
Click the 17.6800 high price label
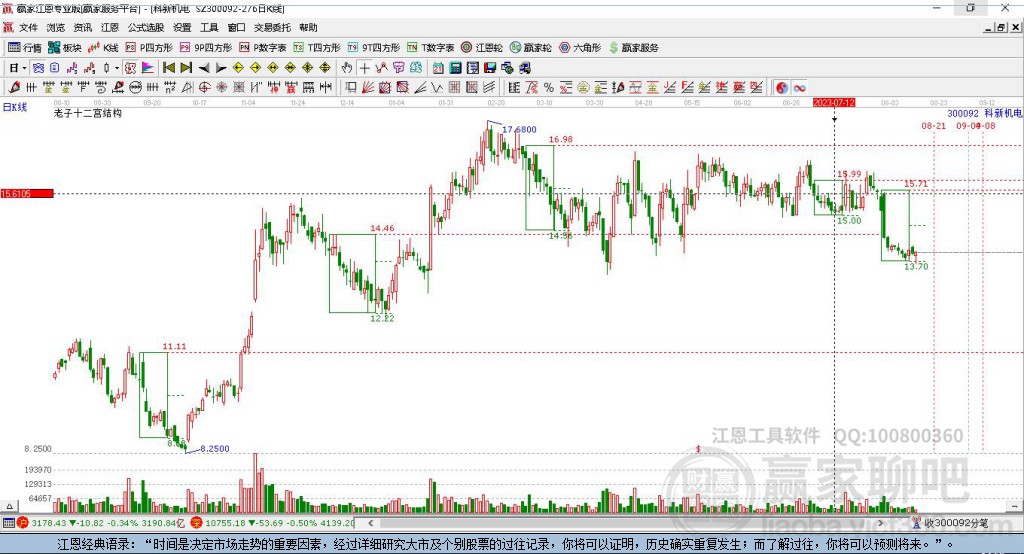[x=519, y=129]
